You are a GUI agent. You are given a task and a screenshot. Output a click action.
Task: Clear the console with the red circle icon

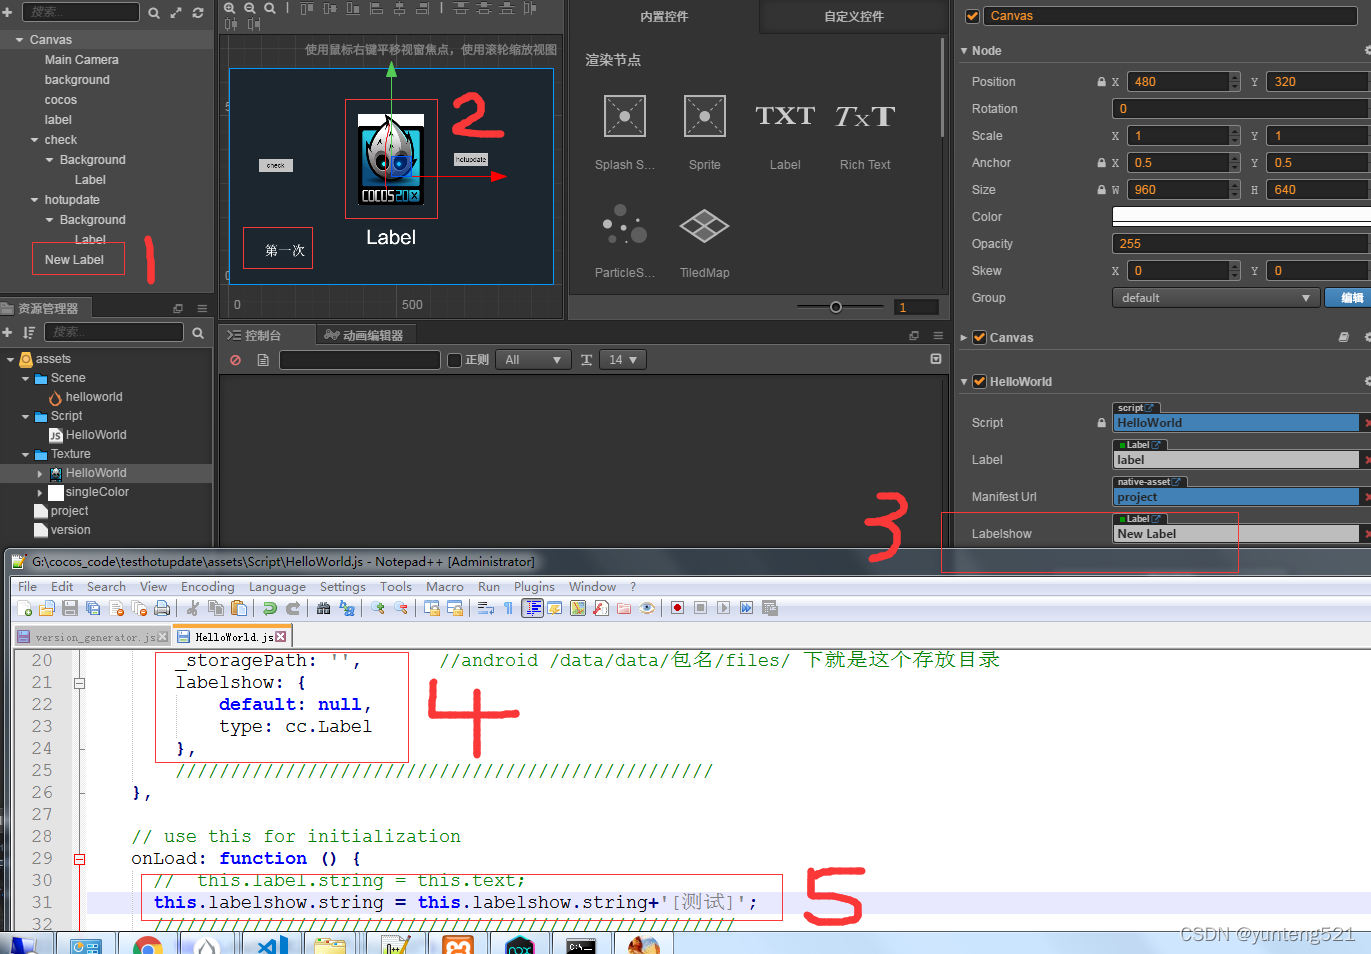(x=236, y=360)
